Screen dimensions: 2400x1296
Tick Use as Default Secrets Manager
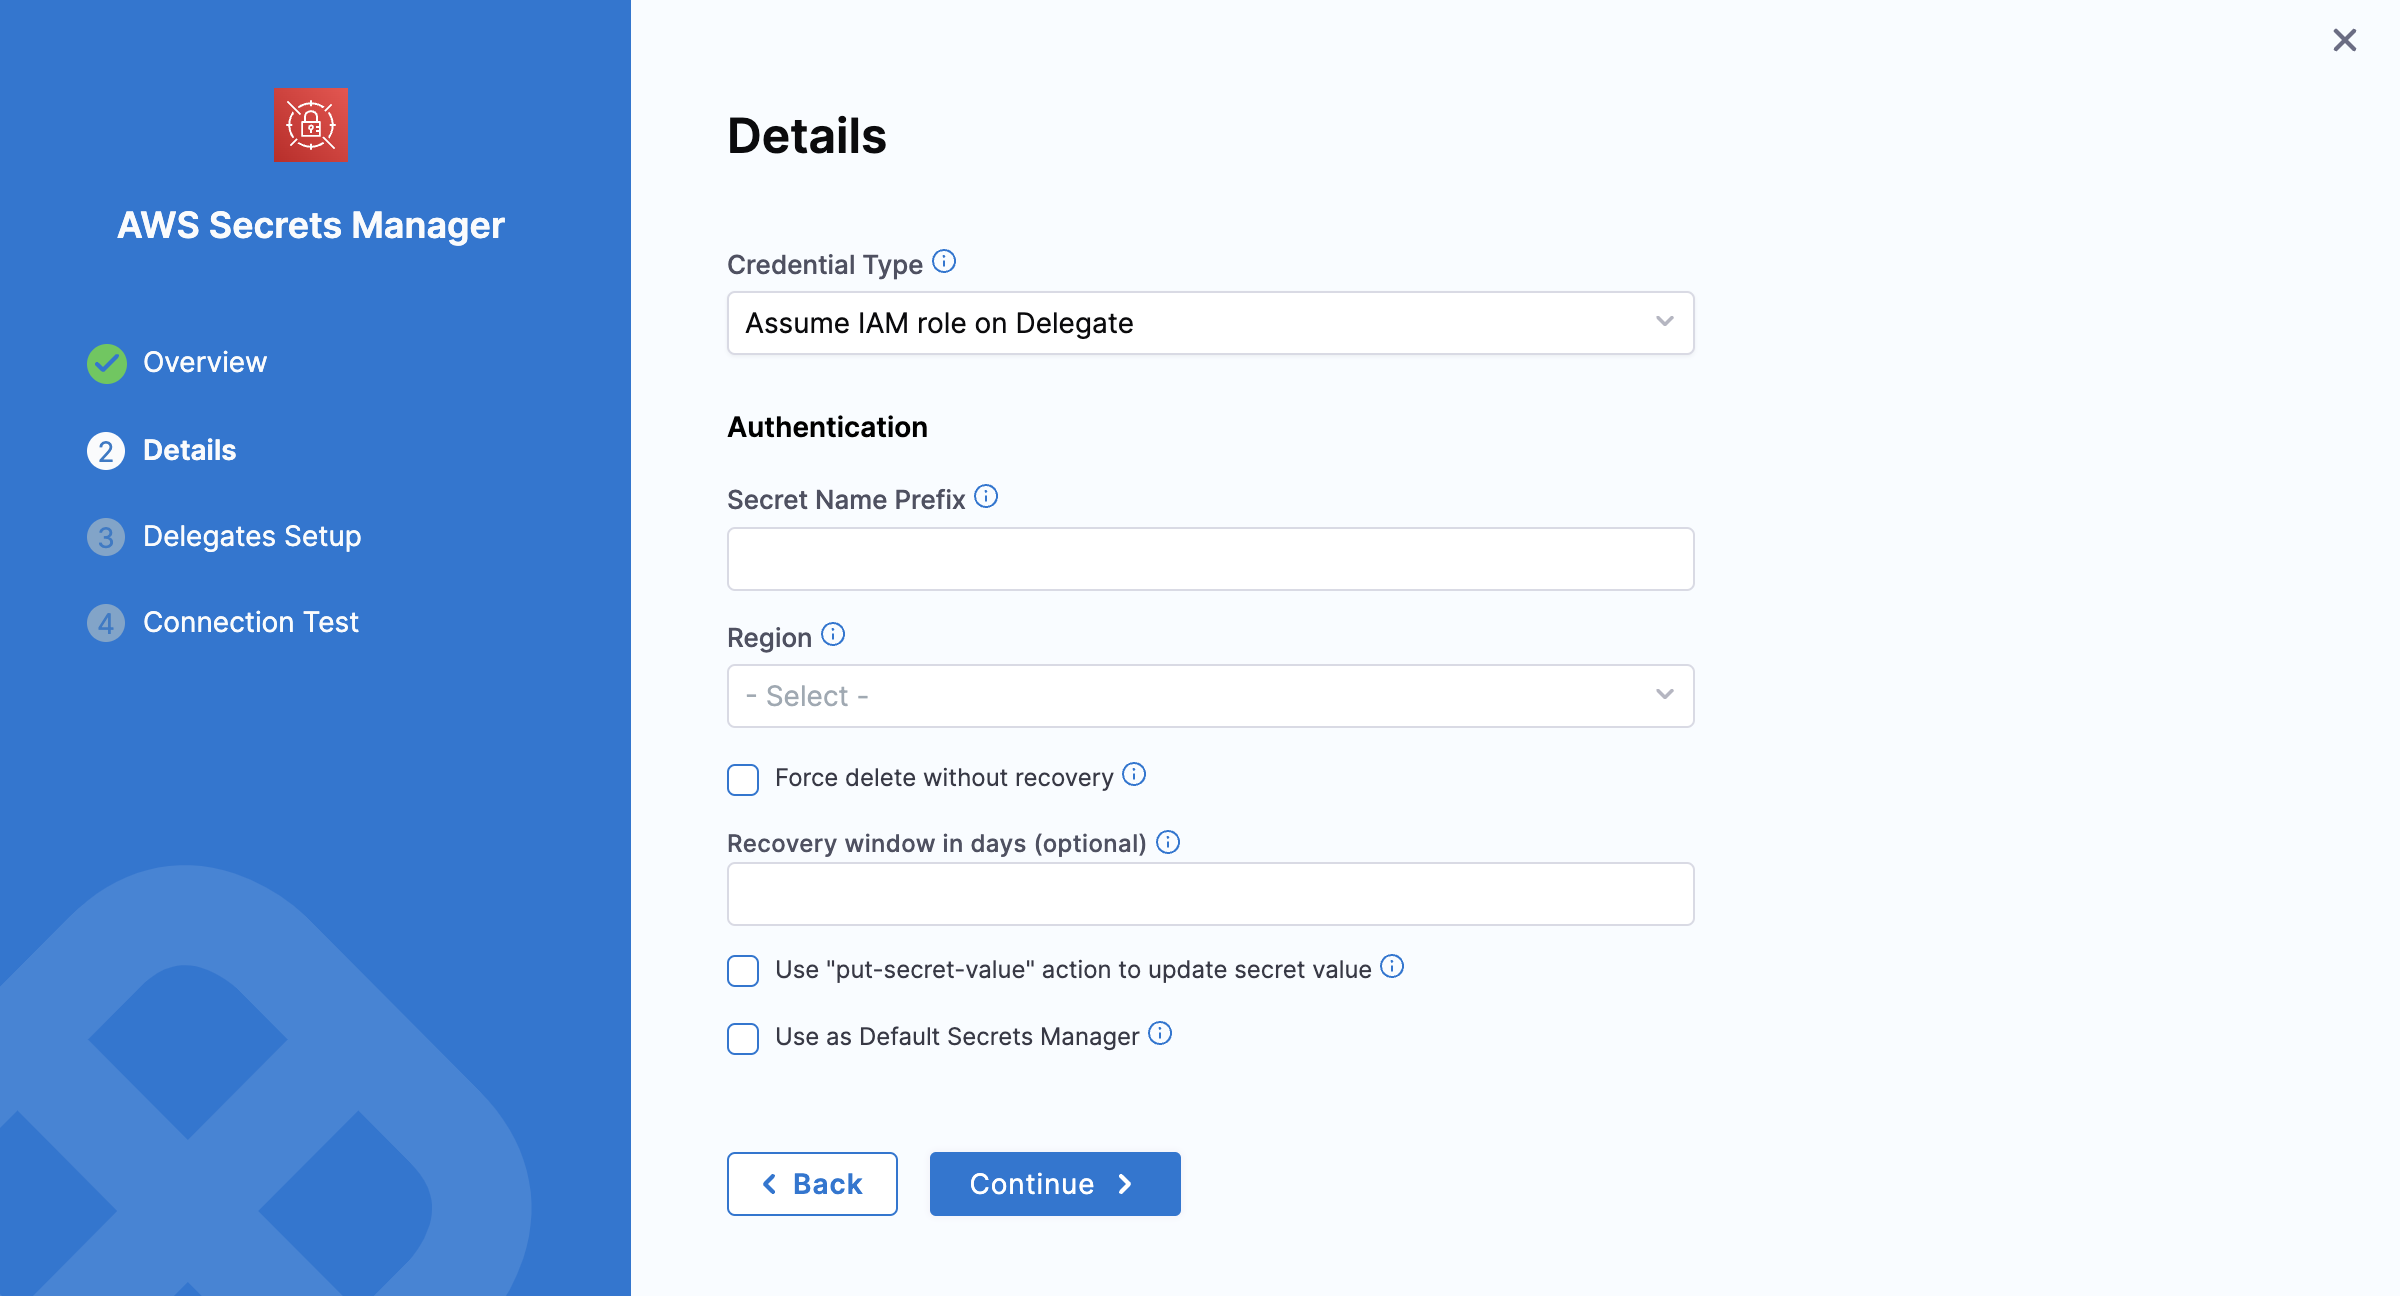click(743, 1038)
